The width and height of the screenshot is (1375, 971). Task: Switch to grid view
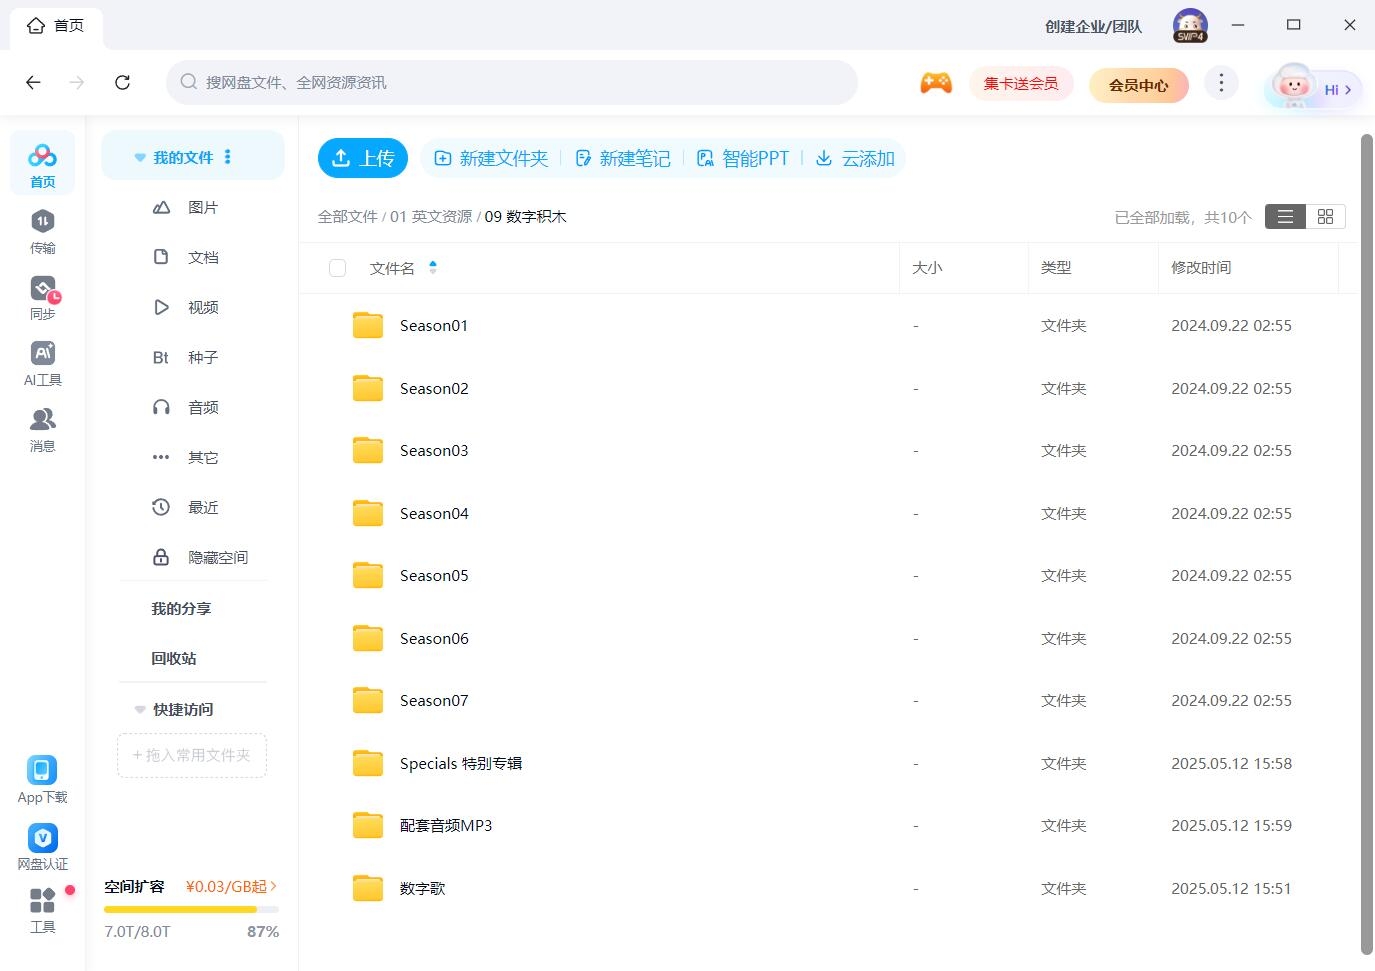[1326, 216]
